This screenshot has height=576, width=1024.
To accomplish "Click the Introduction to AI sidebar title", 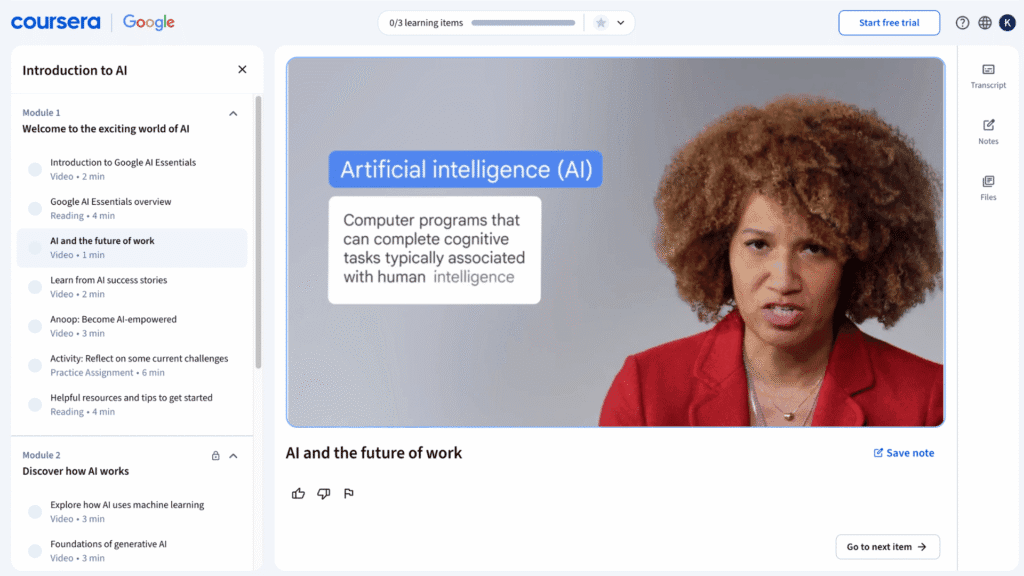I will tap(75, 70).
